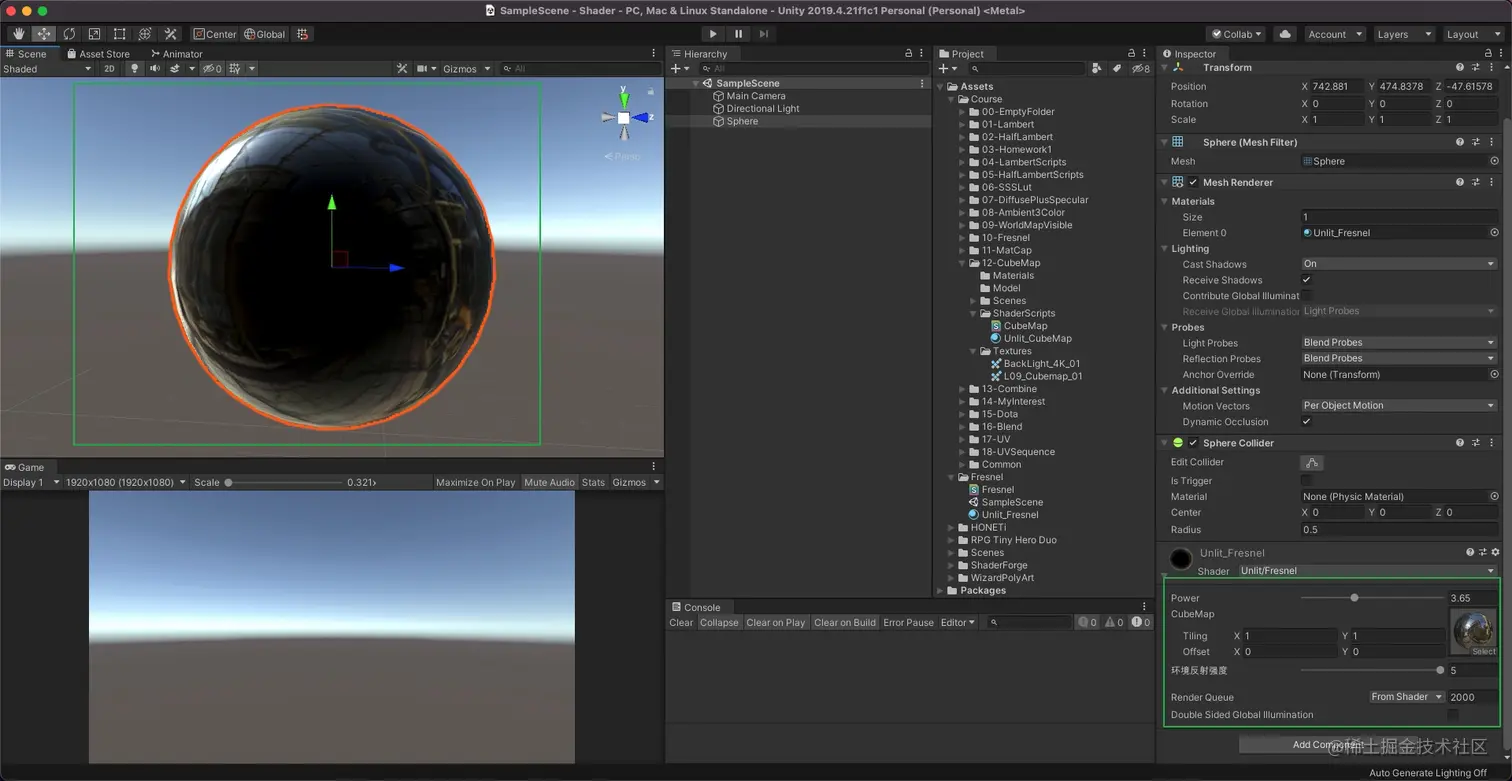The image size is (1512, 781).
Task: Select the Move tool
Action: click(44, 34)
